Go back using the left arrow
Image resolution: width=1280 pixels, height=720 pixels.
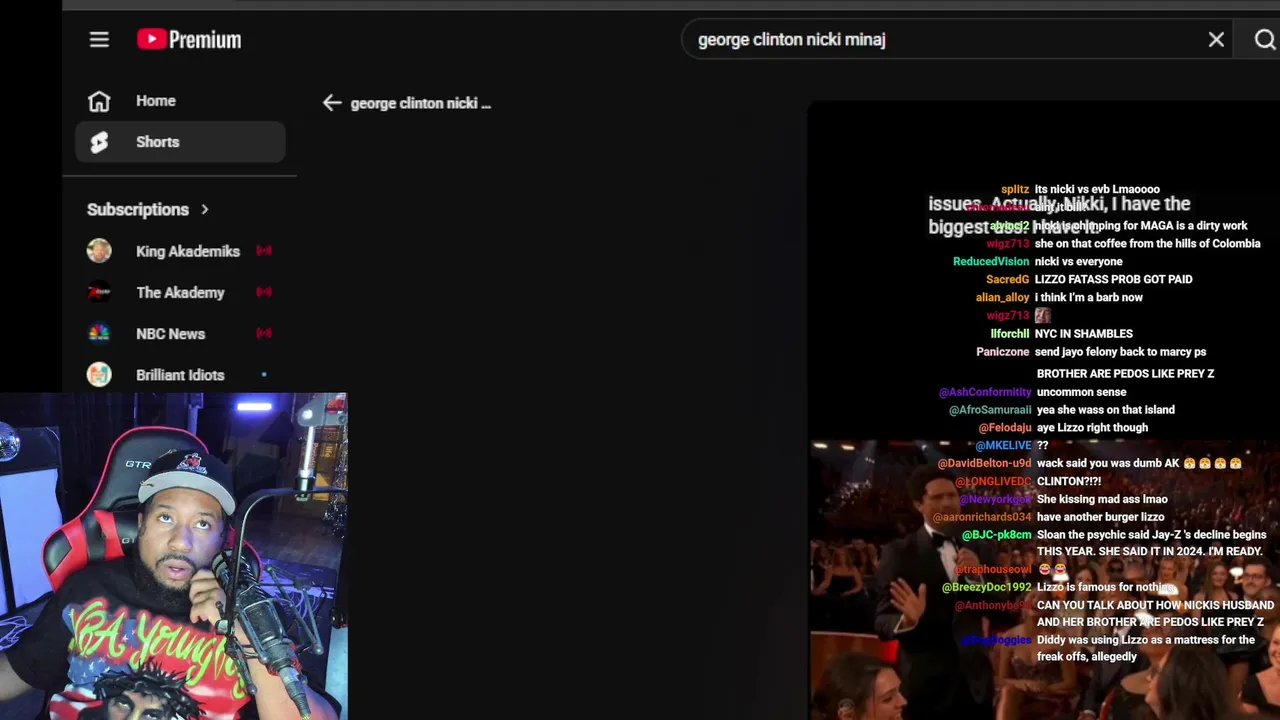click(332, 103)
